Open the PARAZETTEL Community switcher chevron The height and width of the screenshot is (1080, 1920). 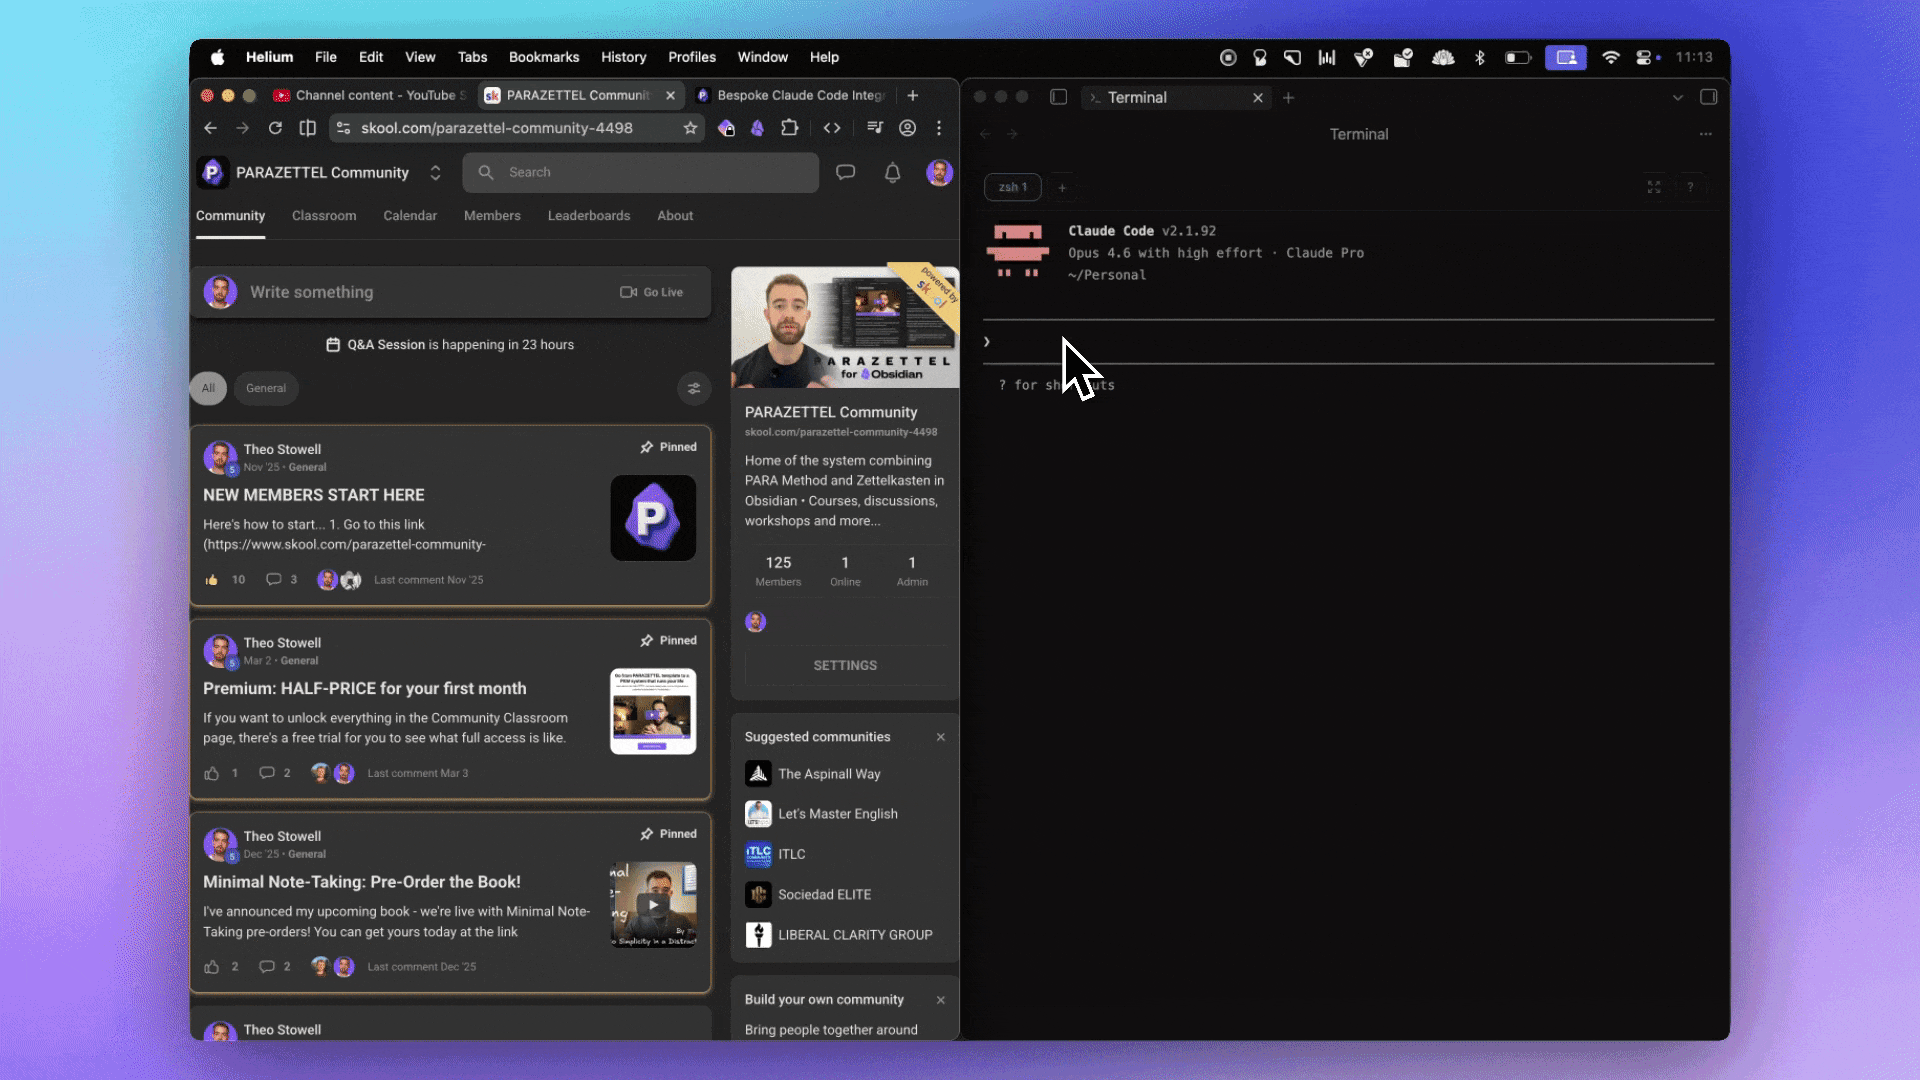(x=435, y=172)
